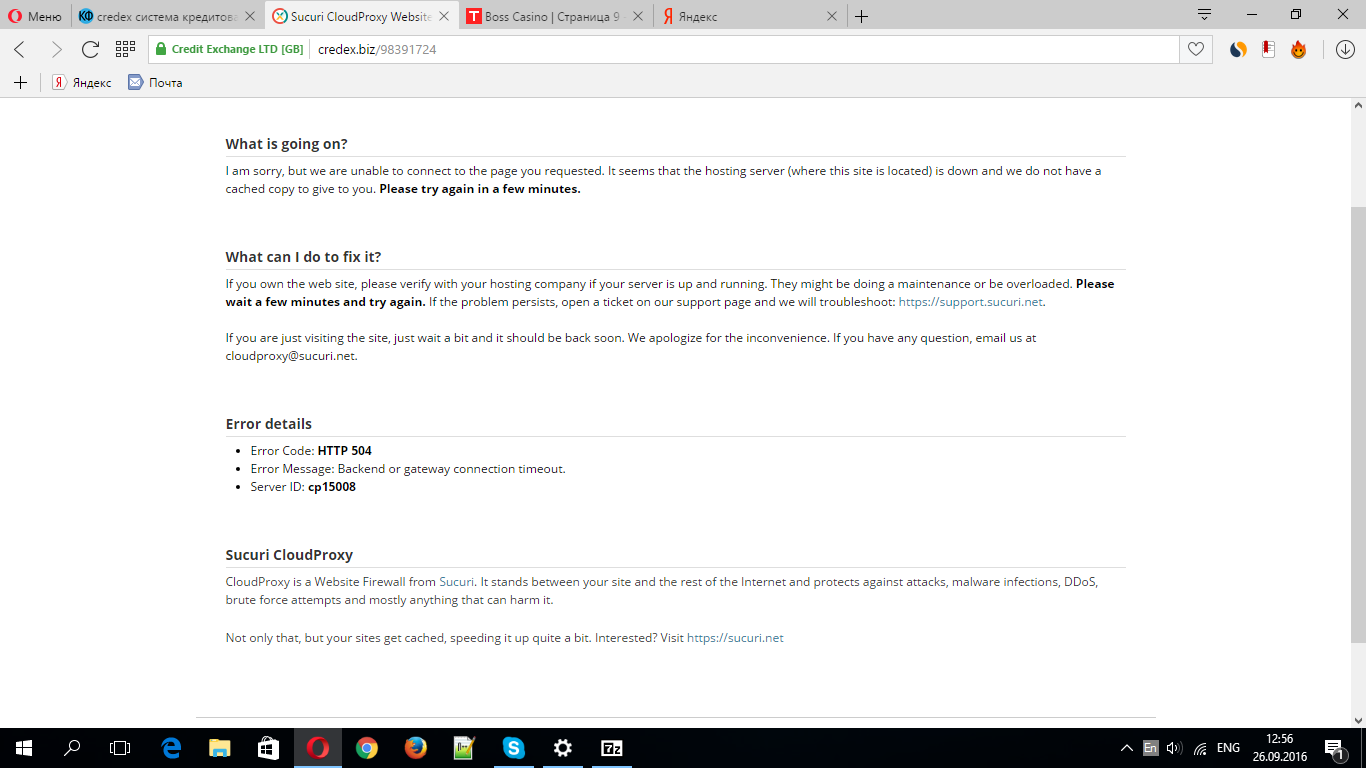Viewport: 1366px width, 768px height.
Task: Click the cloudproxy@sucuri.net email text
Action: [x=290, y=356]
